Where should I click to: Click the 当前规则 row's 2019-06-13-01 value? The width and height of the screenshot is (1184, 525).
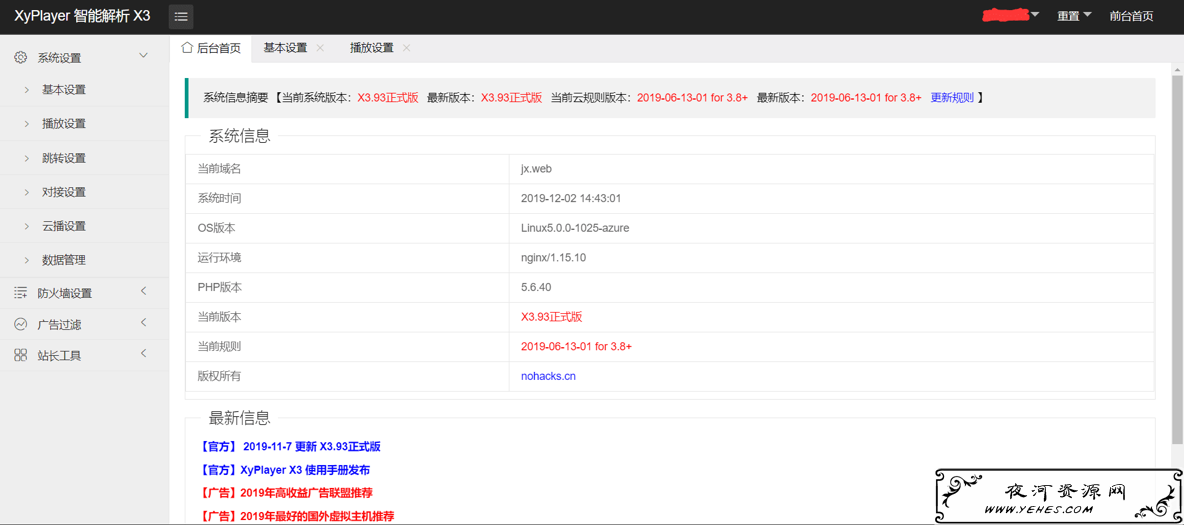click(576, 347)
